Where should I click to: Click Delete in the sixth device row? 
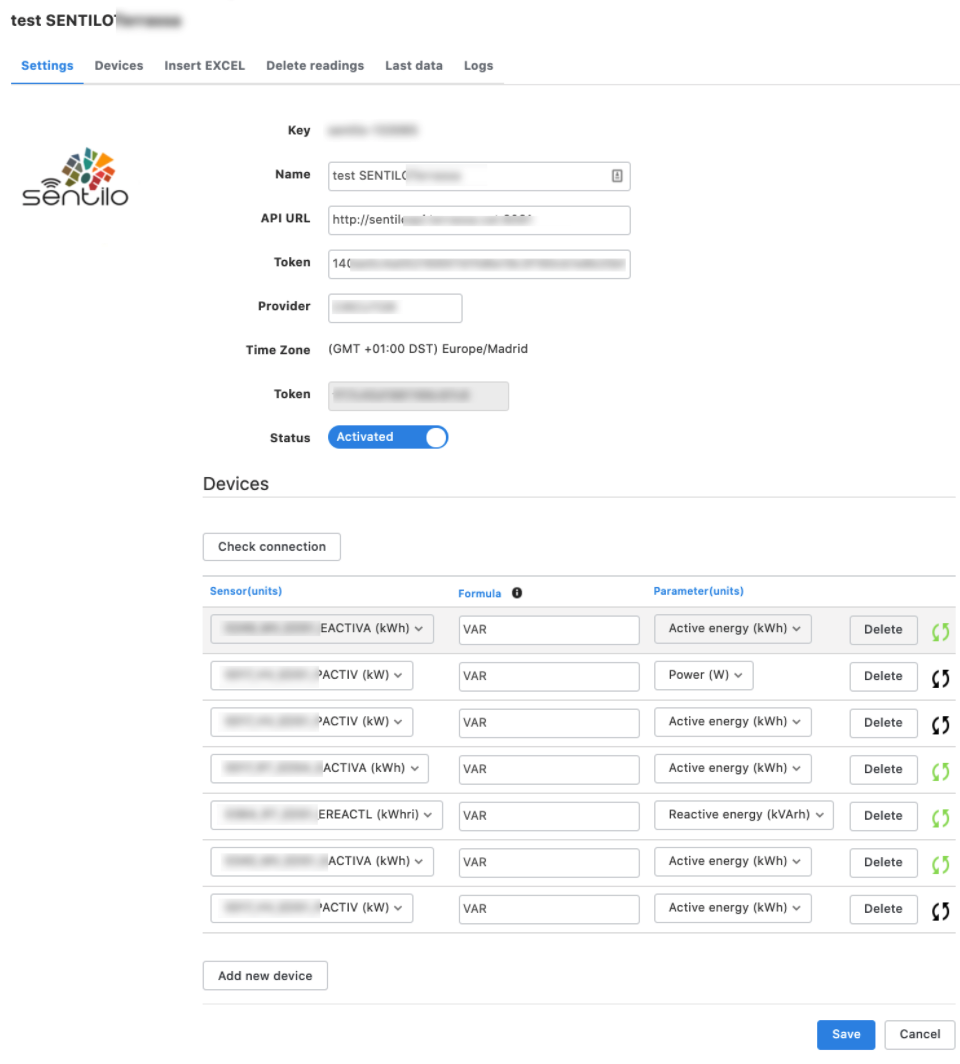tap(883, 862)
